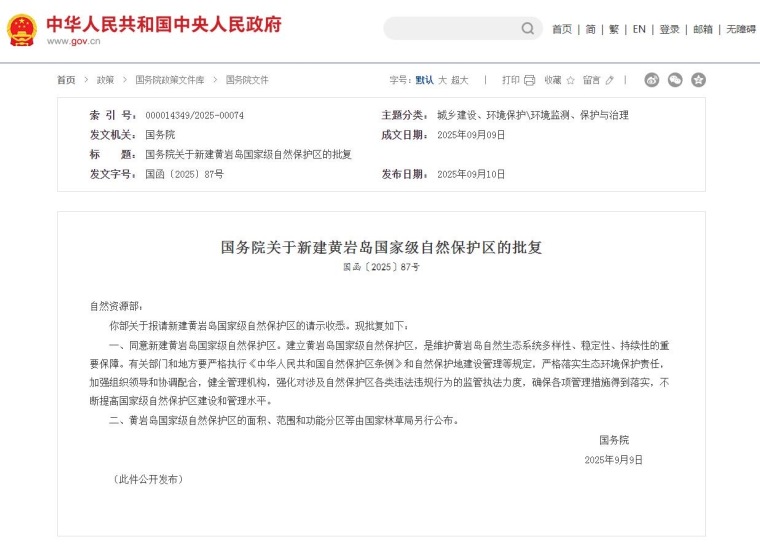
Task: Click the www.gov.cn address text
Action: pyautogui.click(x=74, y=41)
